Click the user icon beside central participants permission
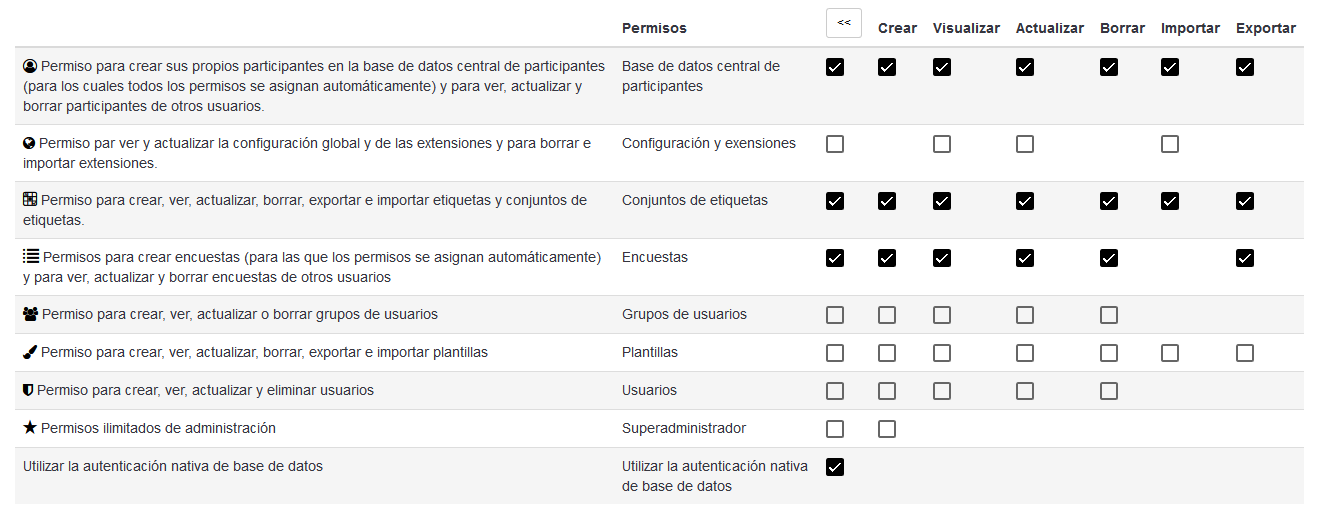This screenshot has height=524, width=1319. point(30,66)
